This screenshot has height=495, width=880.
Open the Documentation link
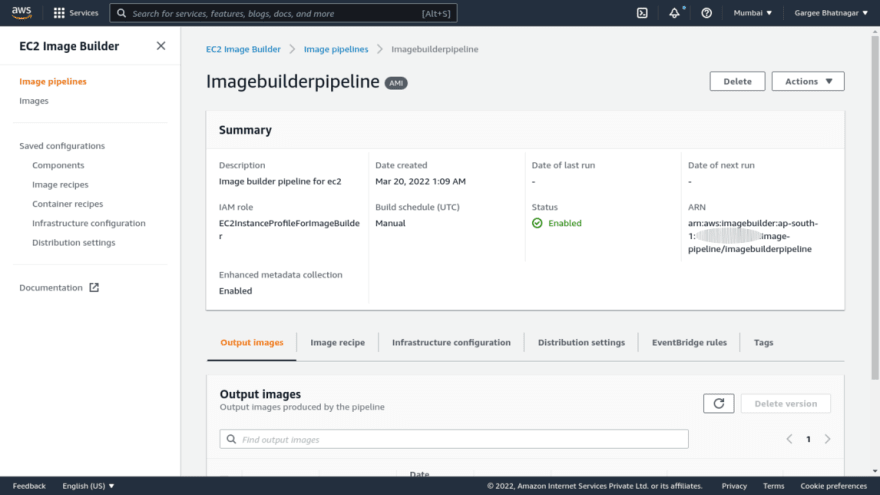coord(51,287)
